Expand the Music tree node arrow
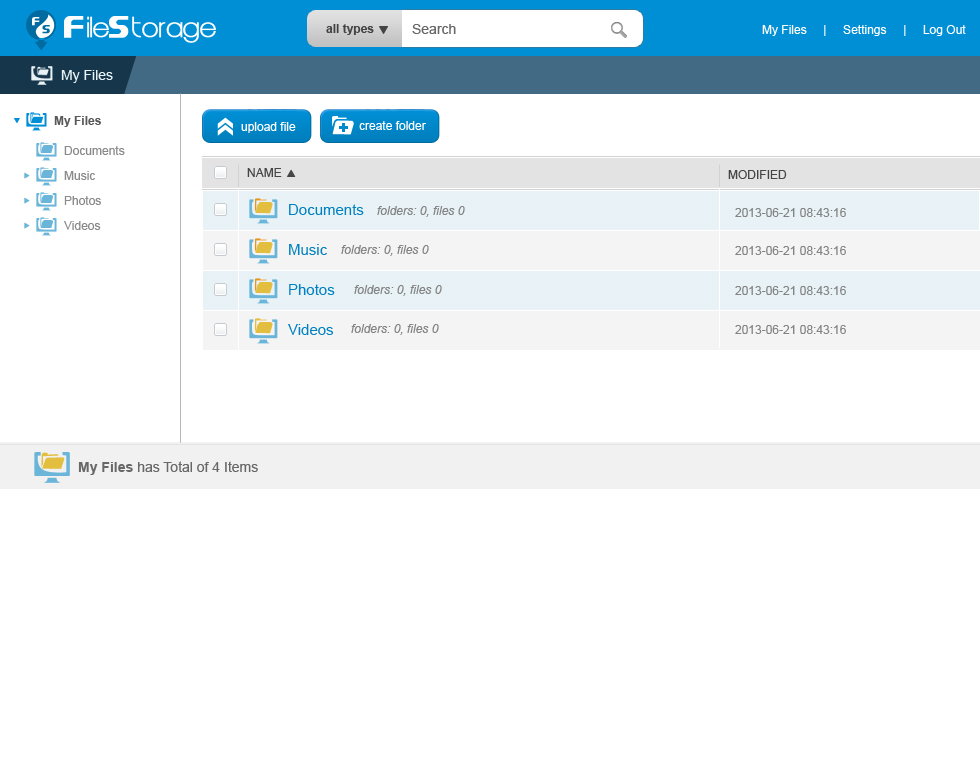This screenshot has height=778, width=980. tap(26, 176)
